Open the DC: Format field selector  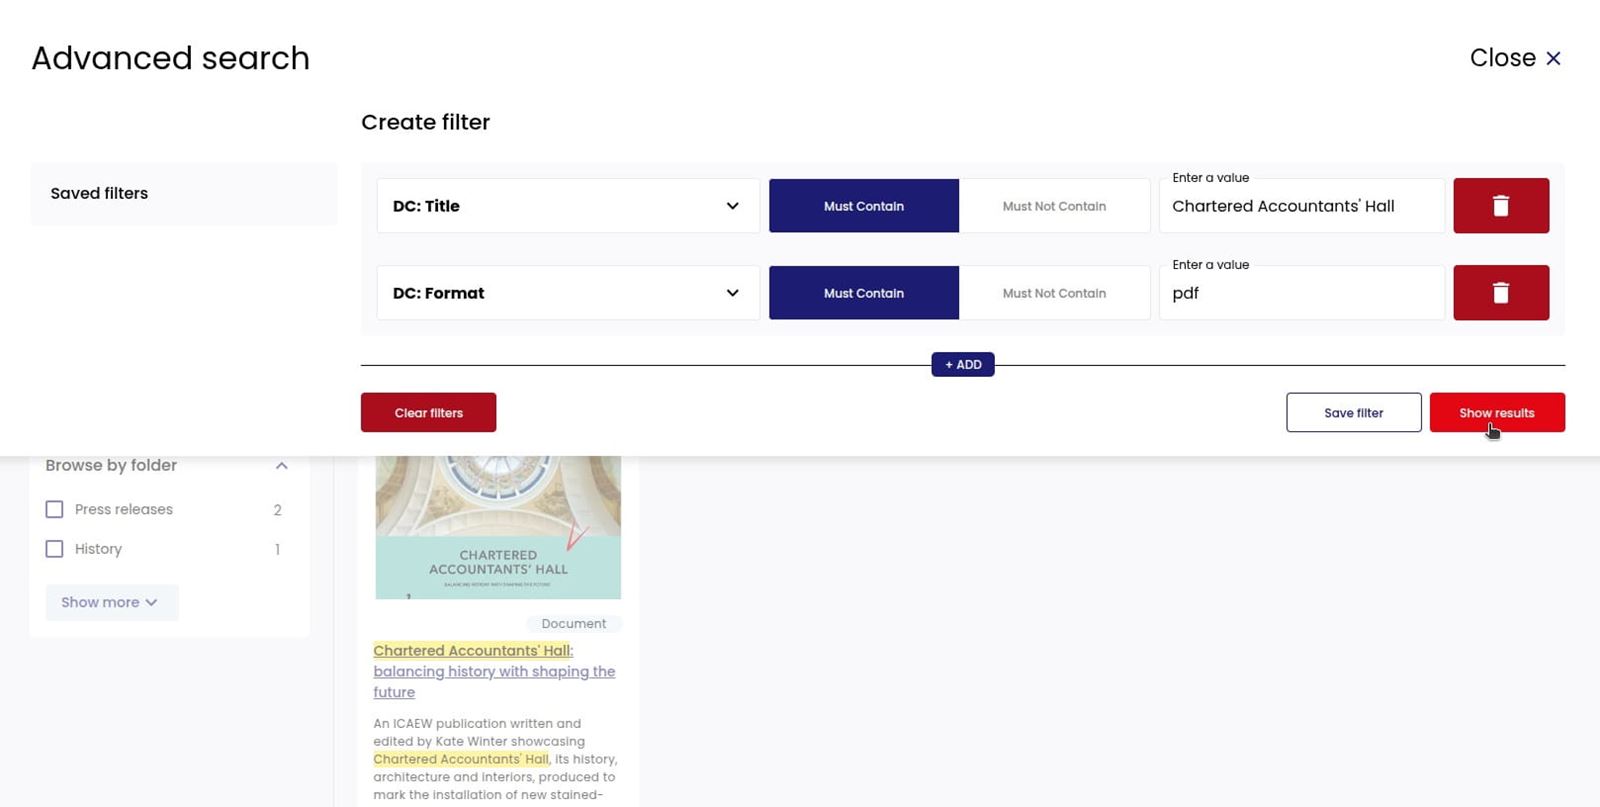tap(566, 292)
